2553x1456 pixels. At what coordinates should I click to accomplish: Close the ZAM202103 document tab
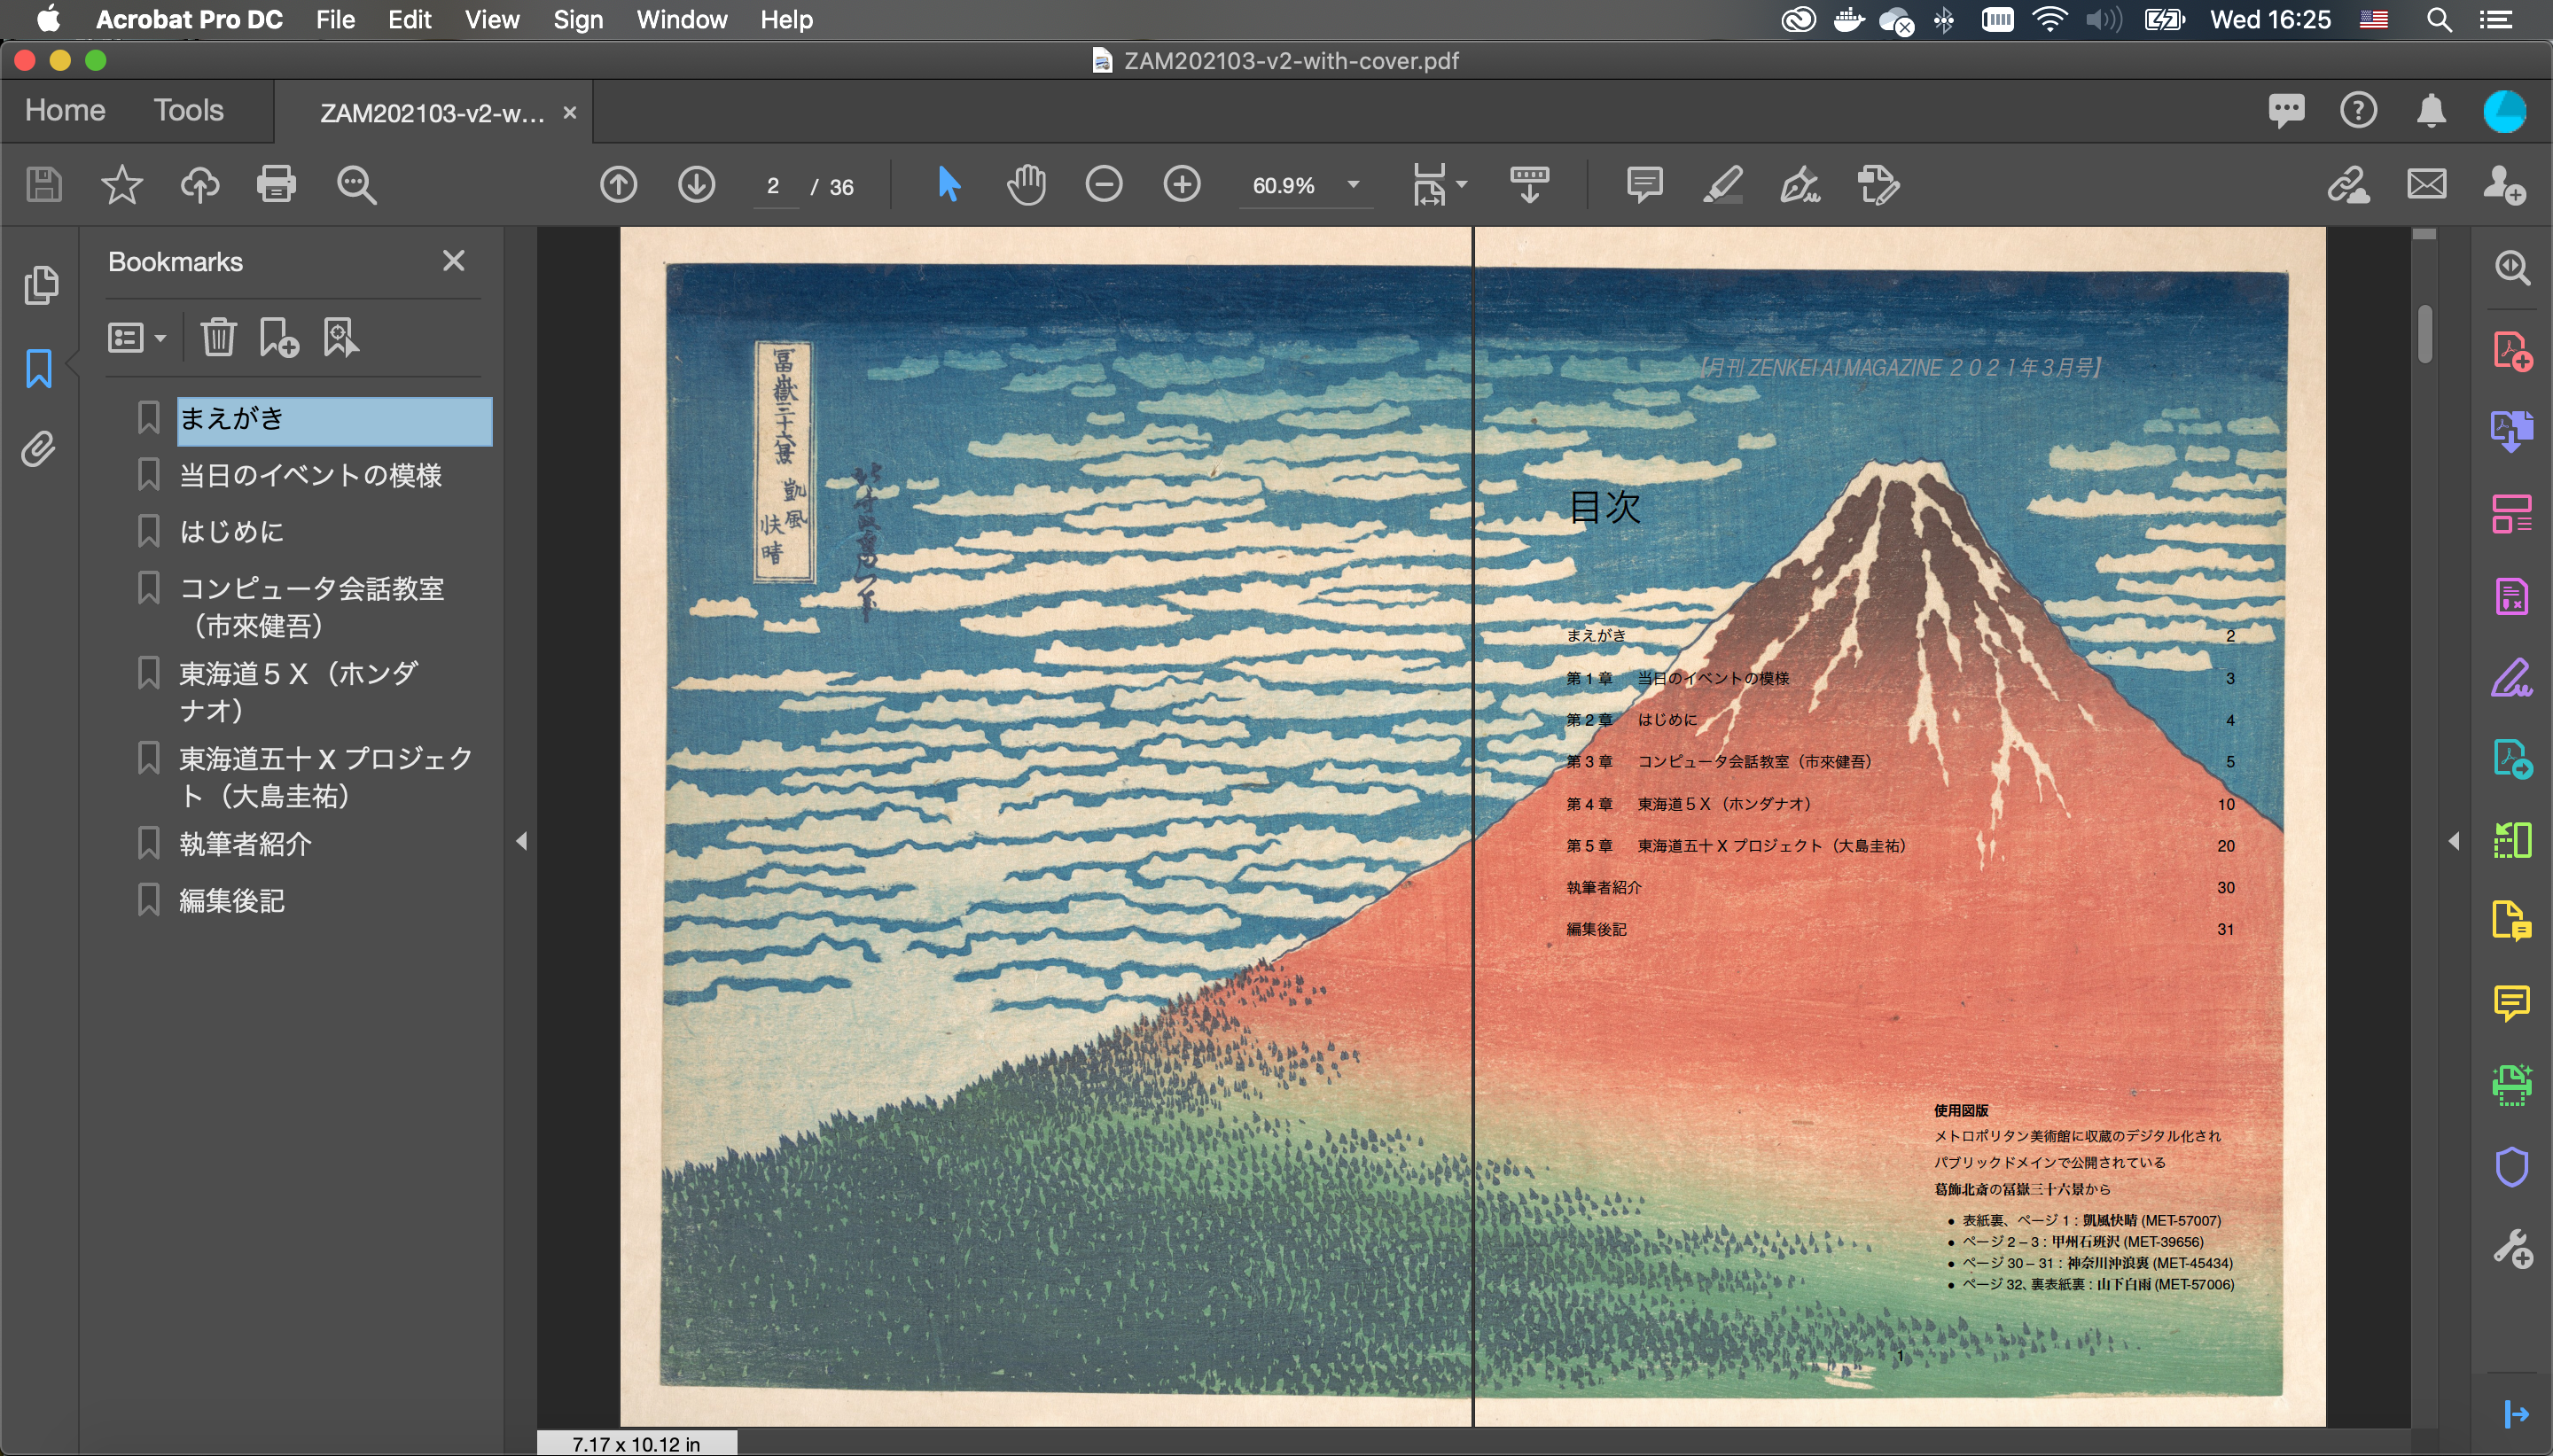point(569,112)
